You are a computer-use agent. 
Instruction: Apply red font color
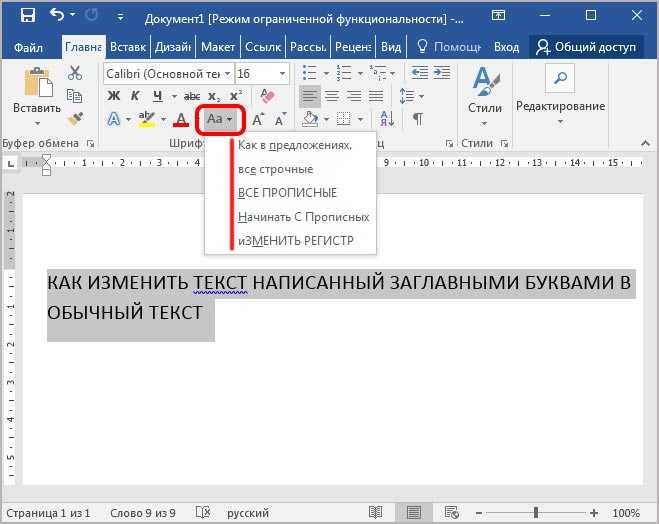(181, 119)
